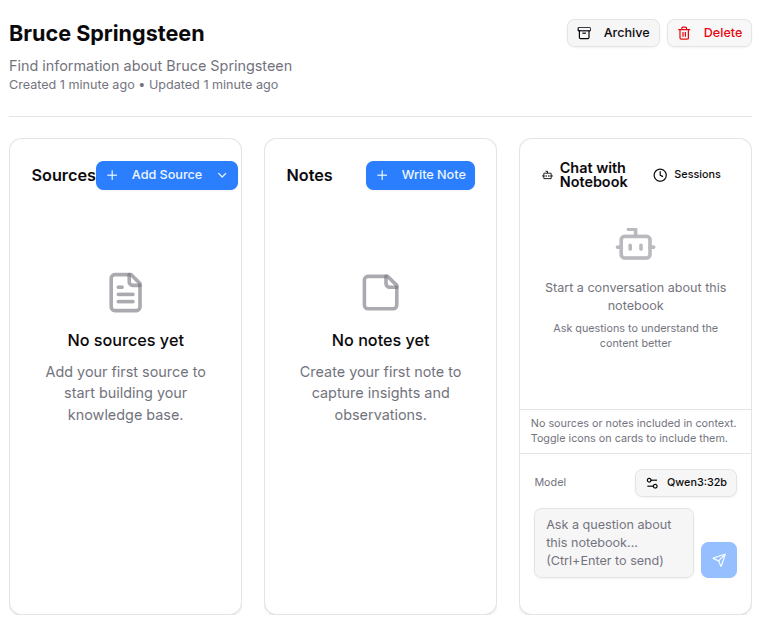Click the Write Note button label
Viewport: 766px width, 628px height.
point(433,175)
